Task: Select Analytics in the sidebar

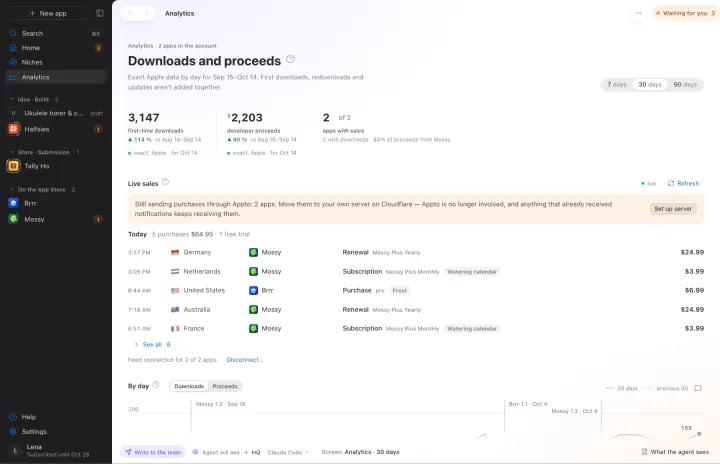Action: coord(56,77)
